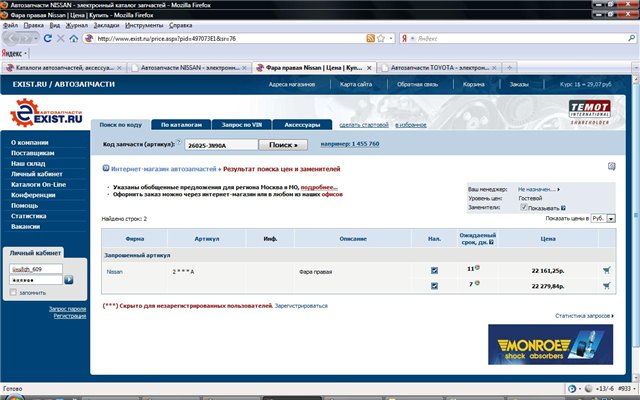Screen dimensions: 640x400
Task: Open the Файл menu
Action: click(11, 25)
